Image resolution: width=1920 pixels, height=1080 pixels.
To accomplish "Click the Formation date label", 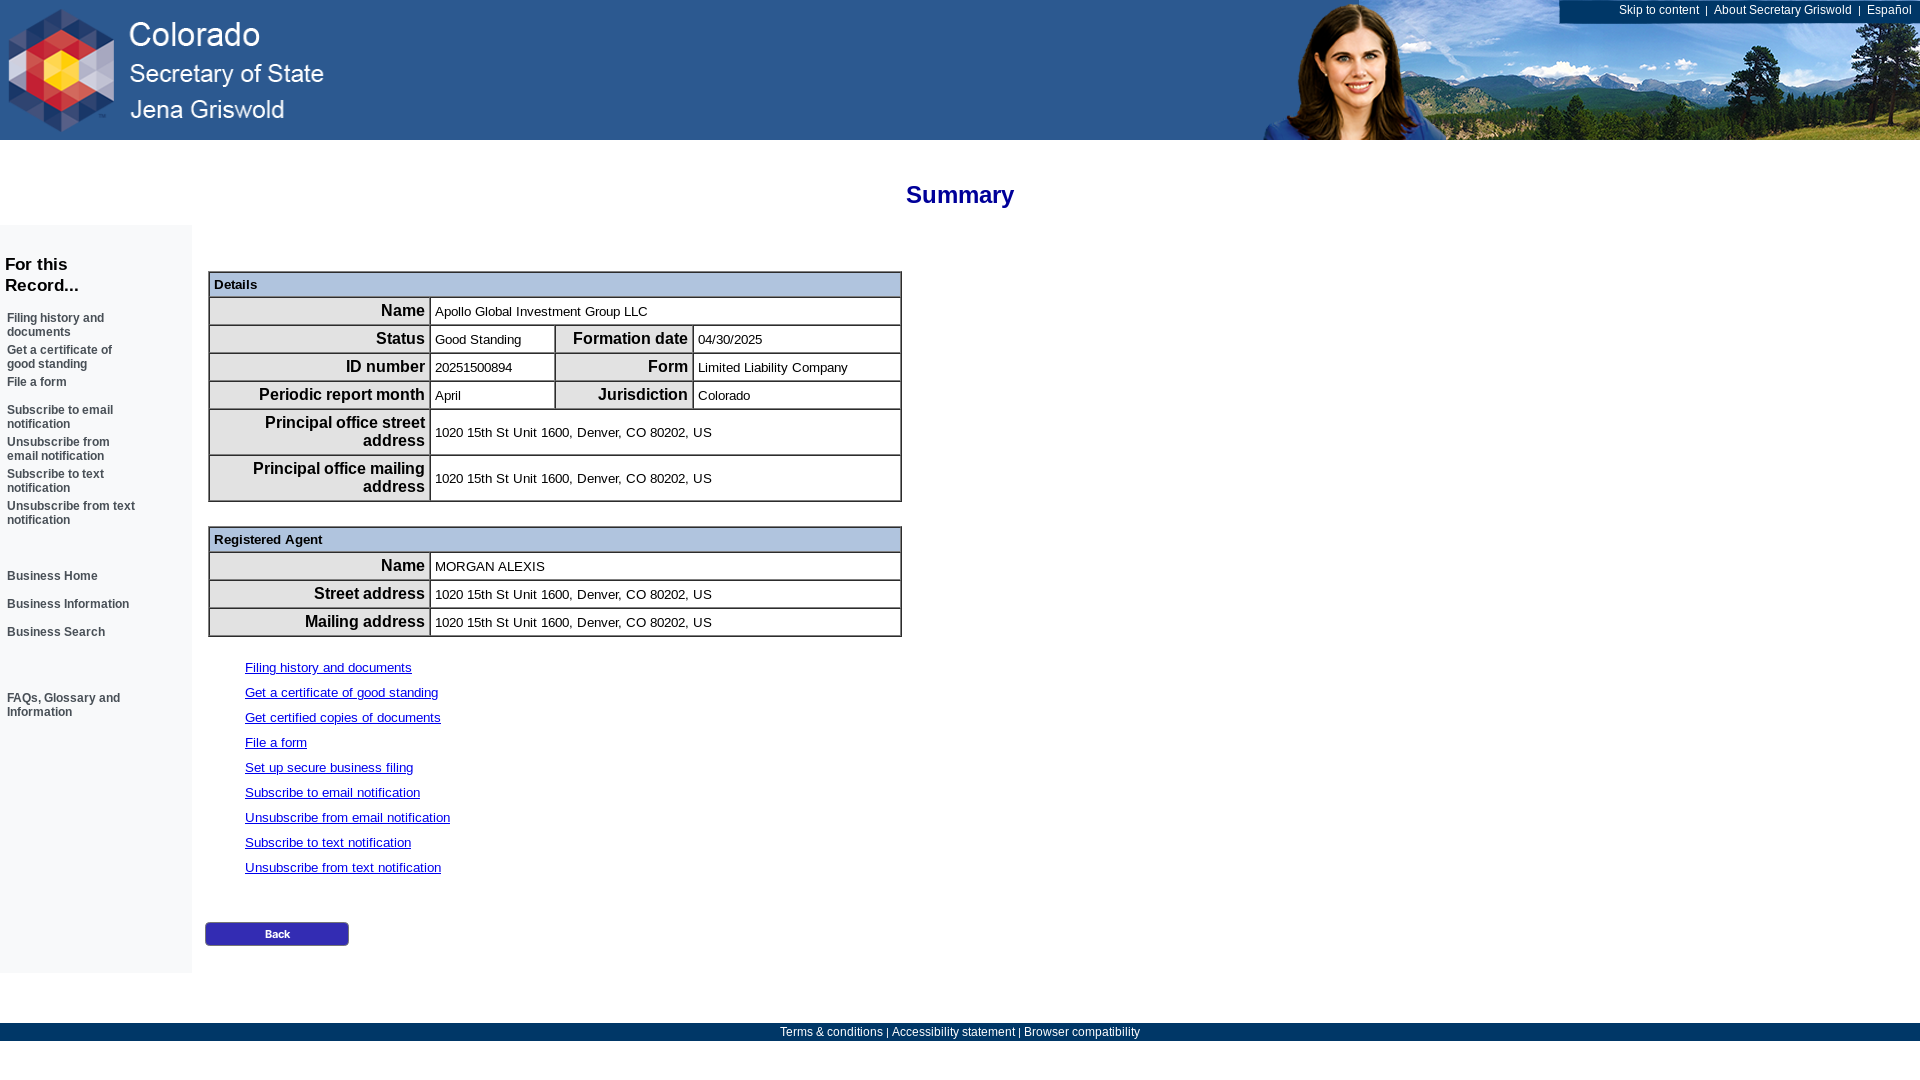I will [x=630, y=339].
